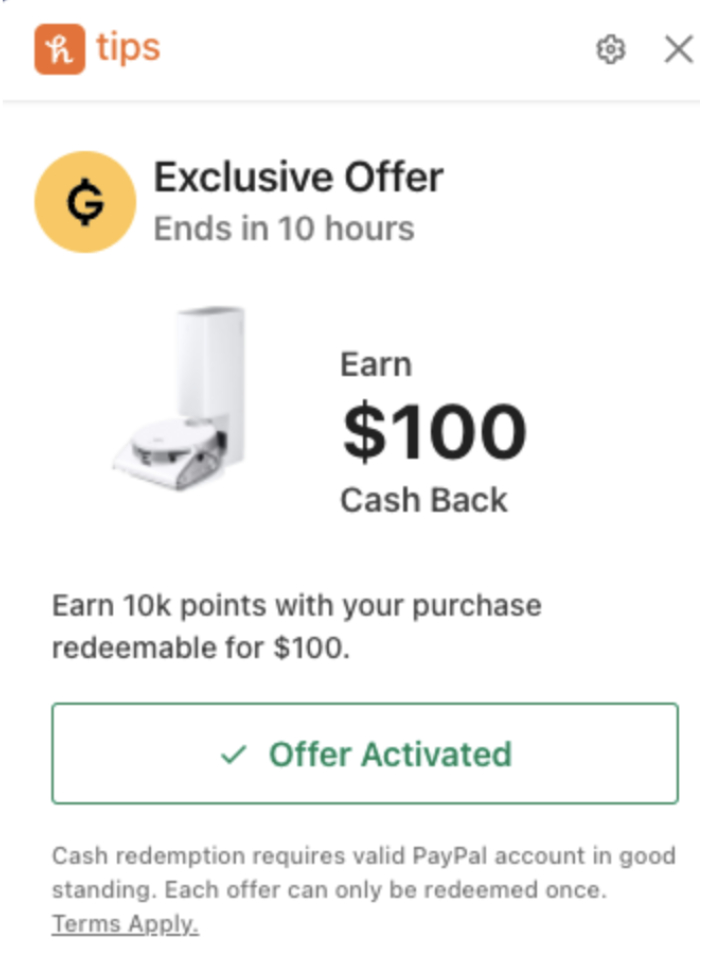Viewport: 708px width, 964px height.
Task: Click the "redeemable for $100" text line
Action: pos(201,648)
